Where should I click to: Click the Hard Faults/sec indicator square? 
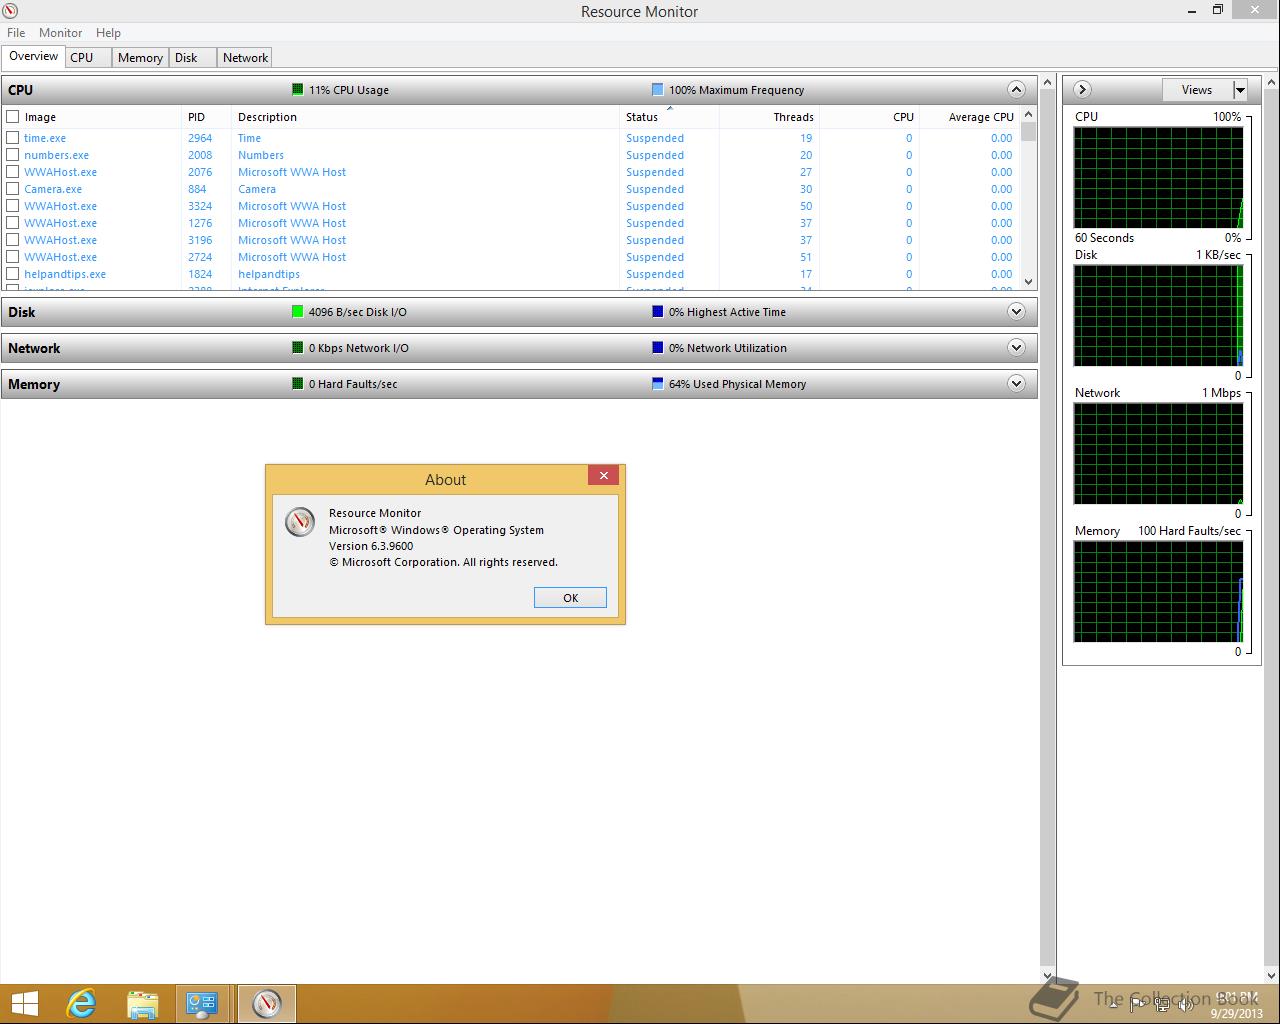tap(297, 384)
